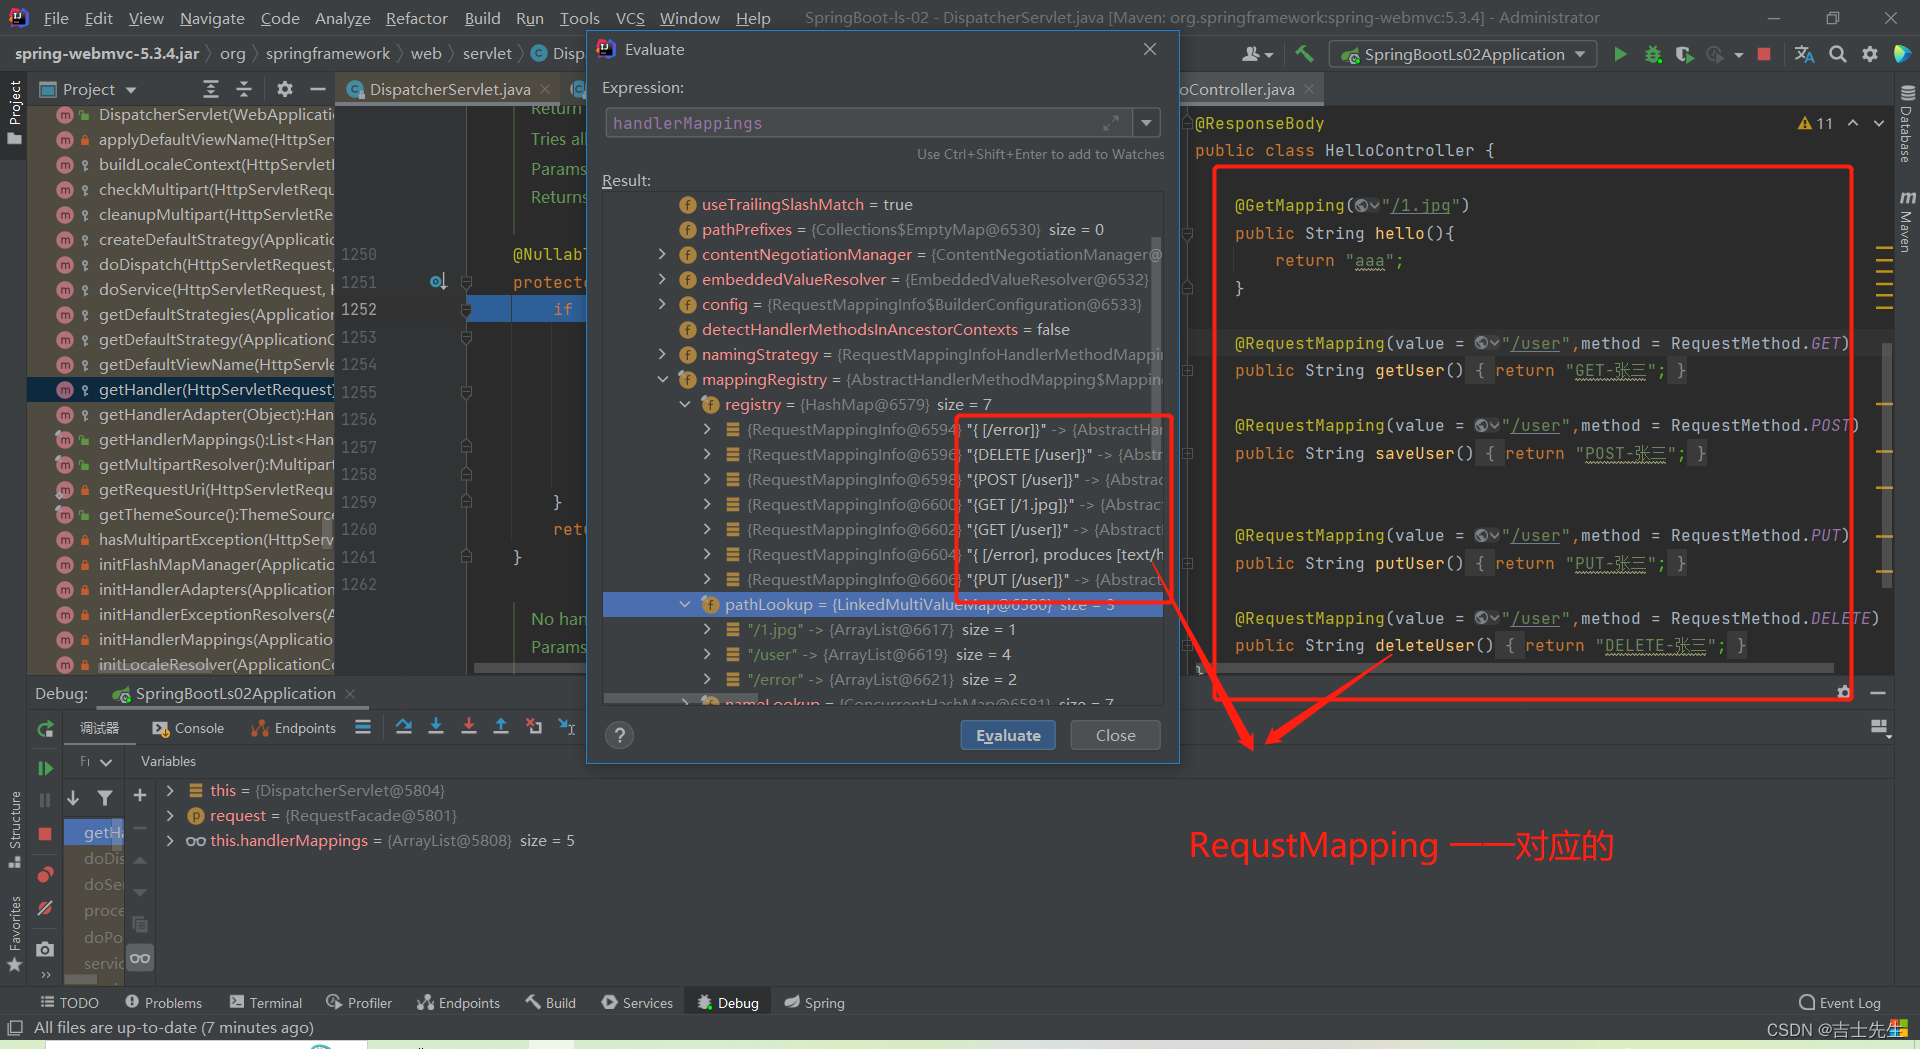This screenshot has width=1920, height=1049.
Task: Collapse the registry HashMap node
Action: coord(685,405)
